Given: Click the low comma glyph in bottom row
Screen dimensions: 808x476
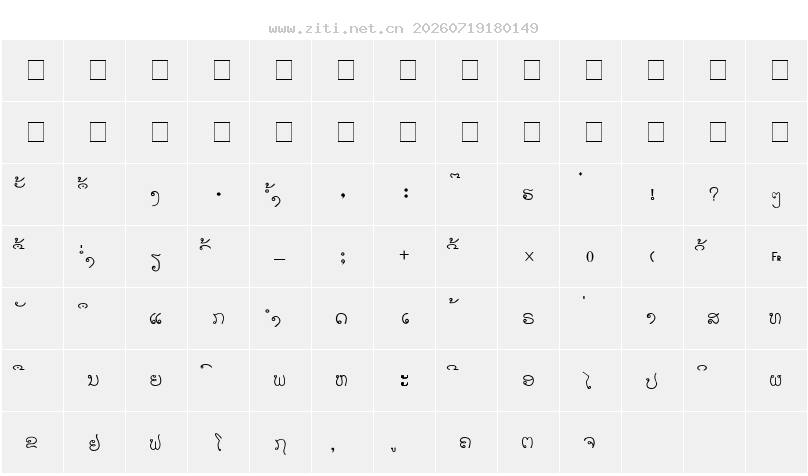Looking at the screenshot, I should (x=332, y=448).
